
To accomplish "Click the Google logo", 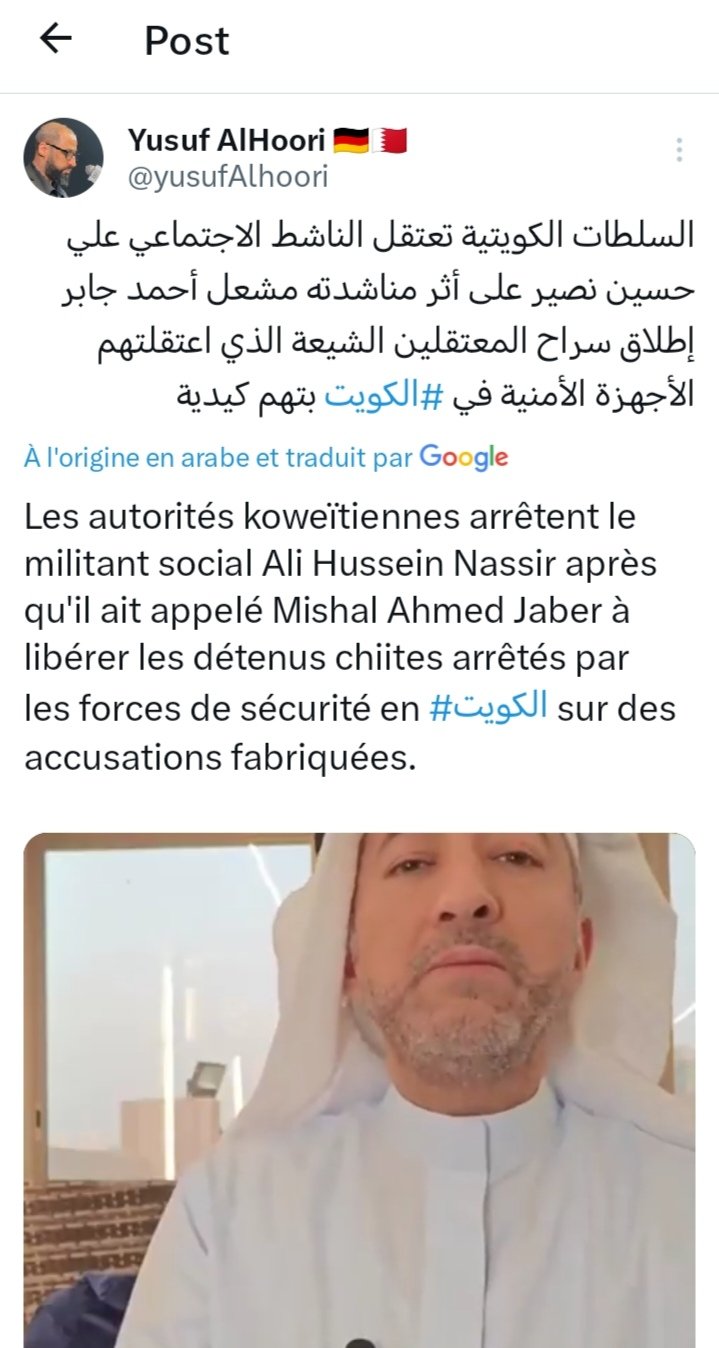I will [x=464, y=458].
